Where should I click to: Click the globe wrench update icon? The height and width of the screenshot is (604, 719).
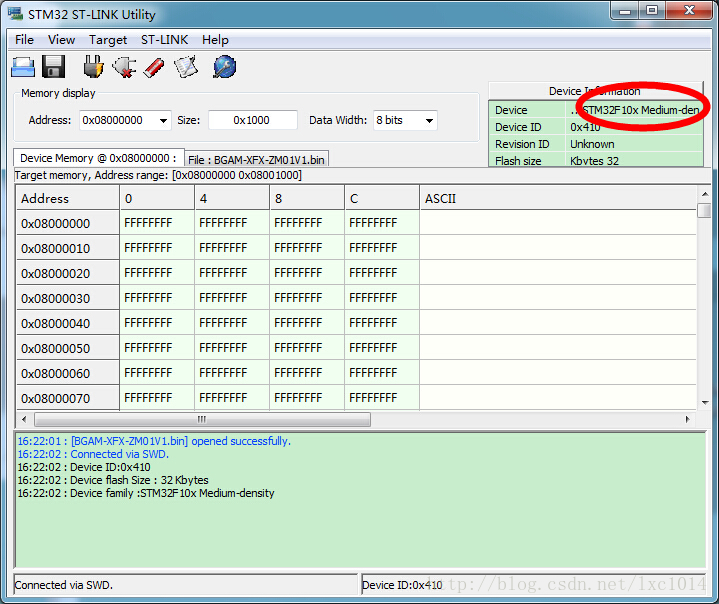tap(225, 67)
